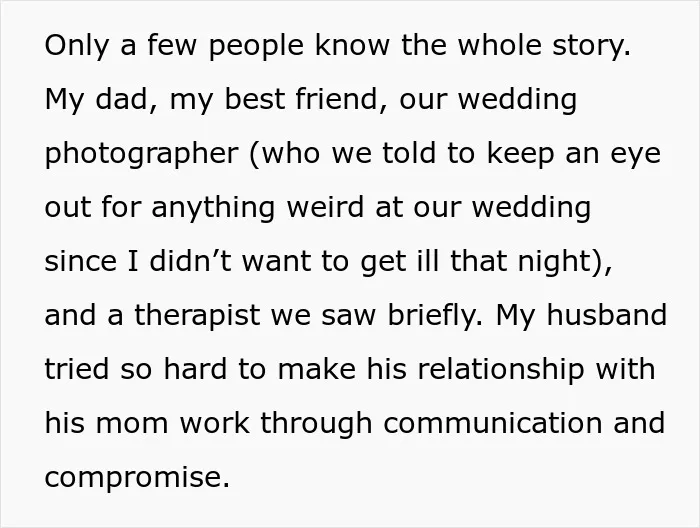Click the word "Only" at the paragraph start
Screen dimensions: 700x528
(77, 46)
